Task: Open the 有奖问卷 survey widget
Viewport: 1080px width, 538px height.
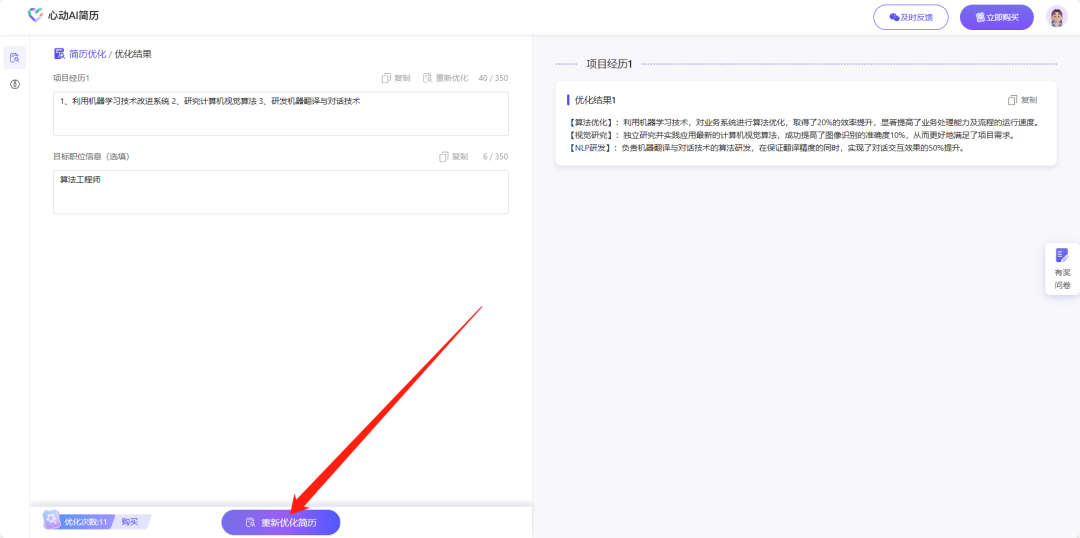Action: [1062, 269]
